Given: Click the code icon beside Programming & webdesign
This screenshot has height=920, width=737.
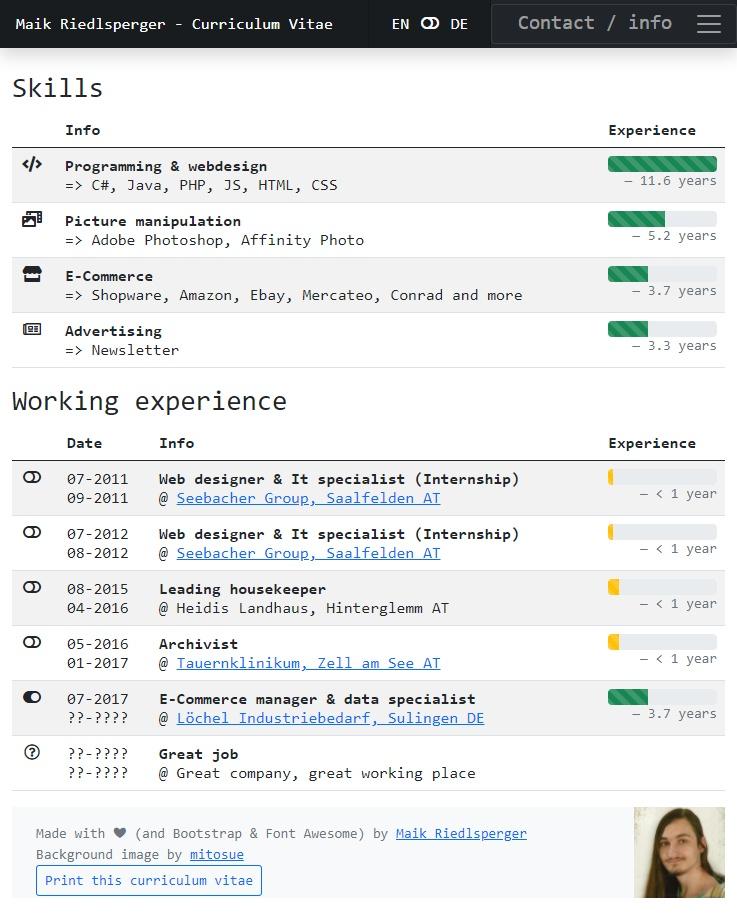Looking at the screenshot, I should tap(32, 165).
